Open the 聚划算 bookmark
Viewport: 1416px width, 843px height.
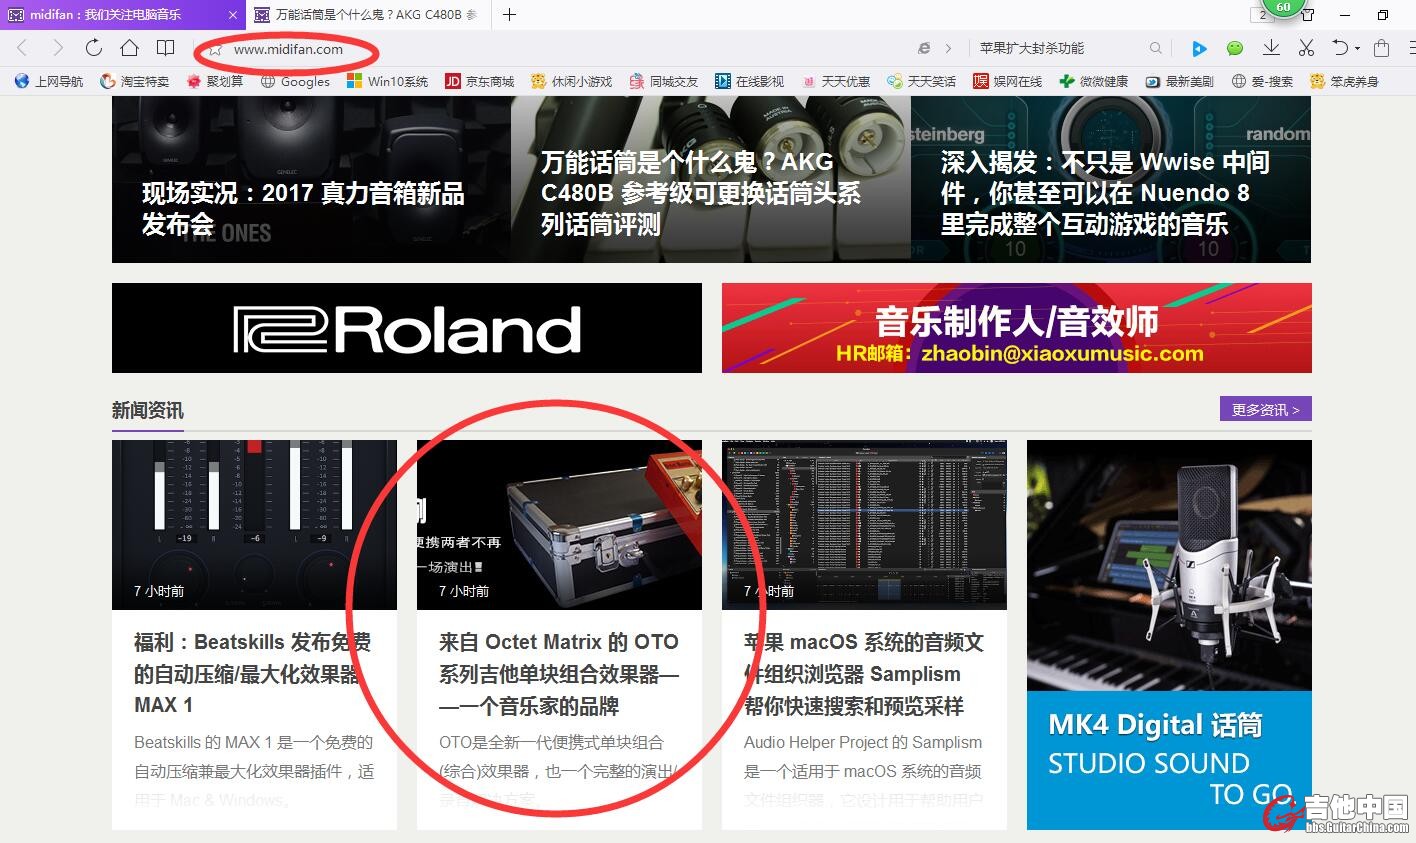coord(215,81)
